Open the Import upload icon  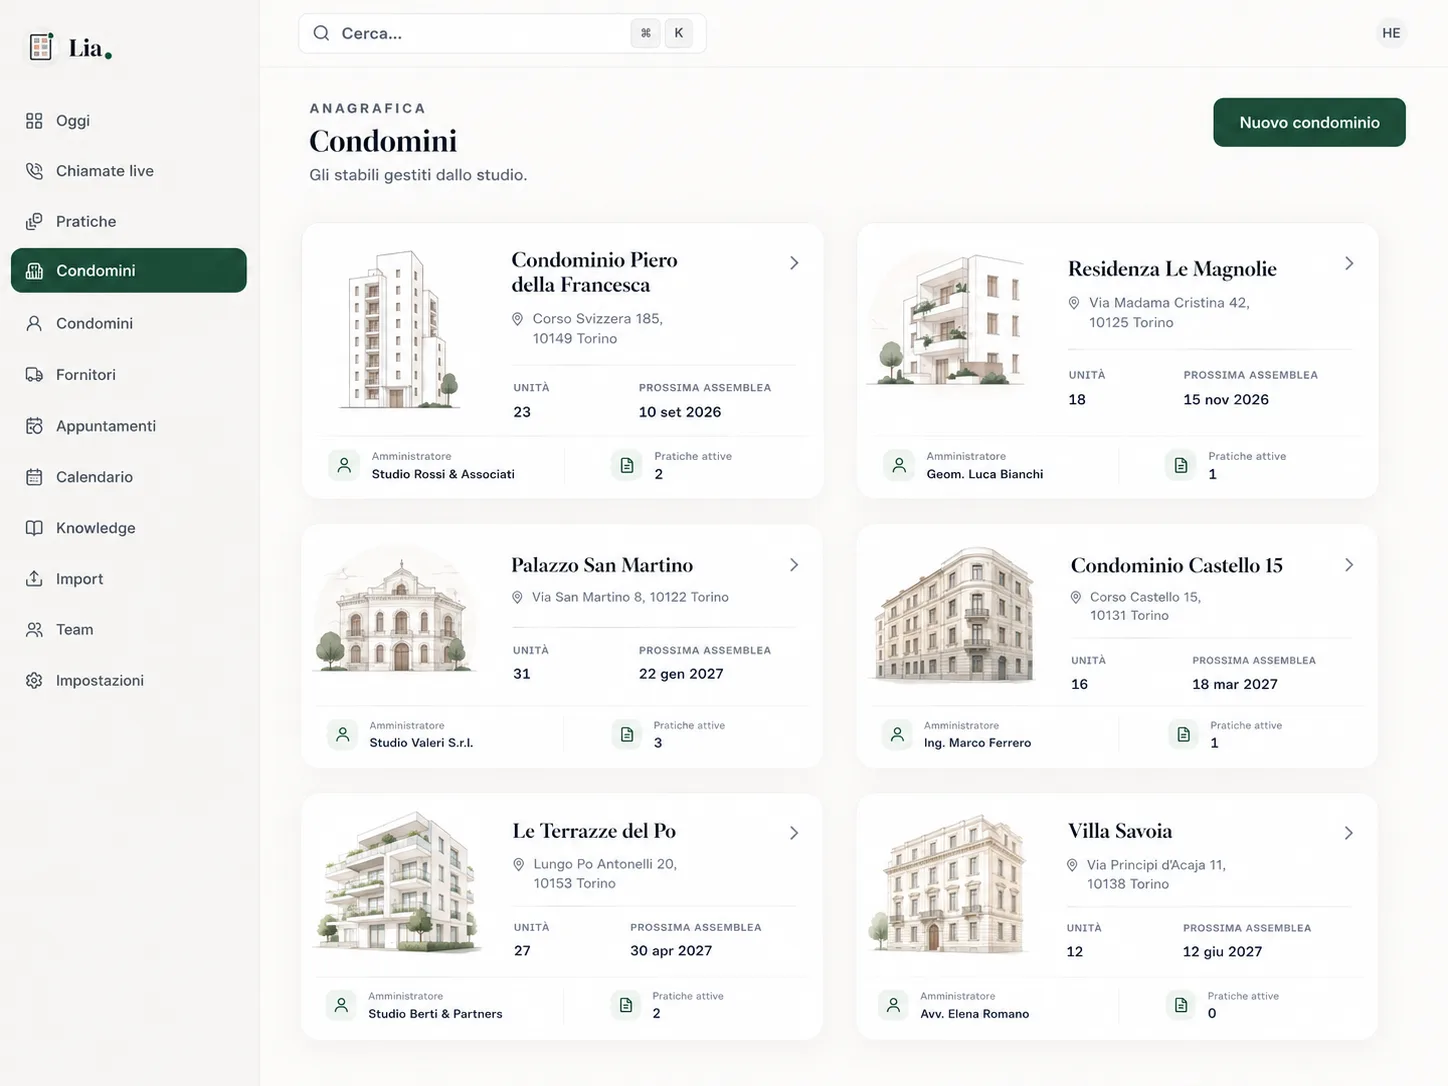coord(34,579)
